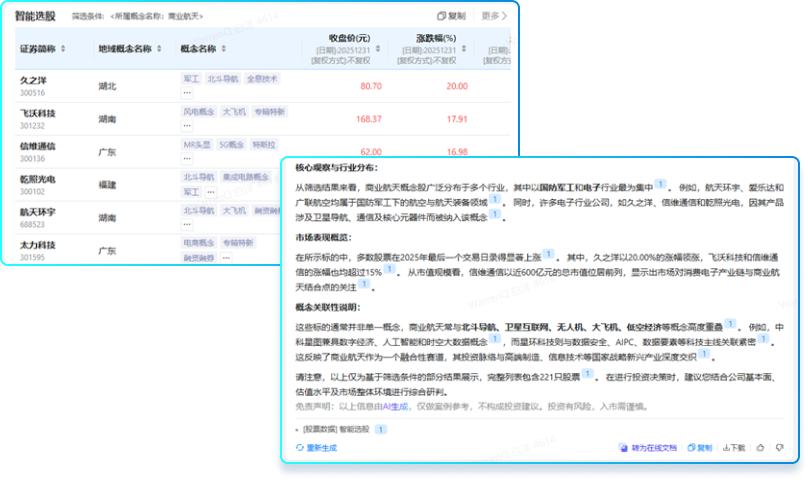Expand more concept tags for 久之洋

187,93
